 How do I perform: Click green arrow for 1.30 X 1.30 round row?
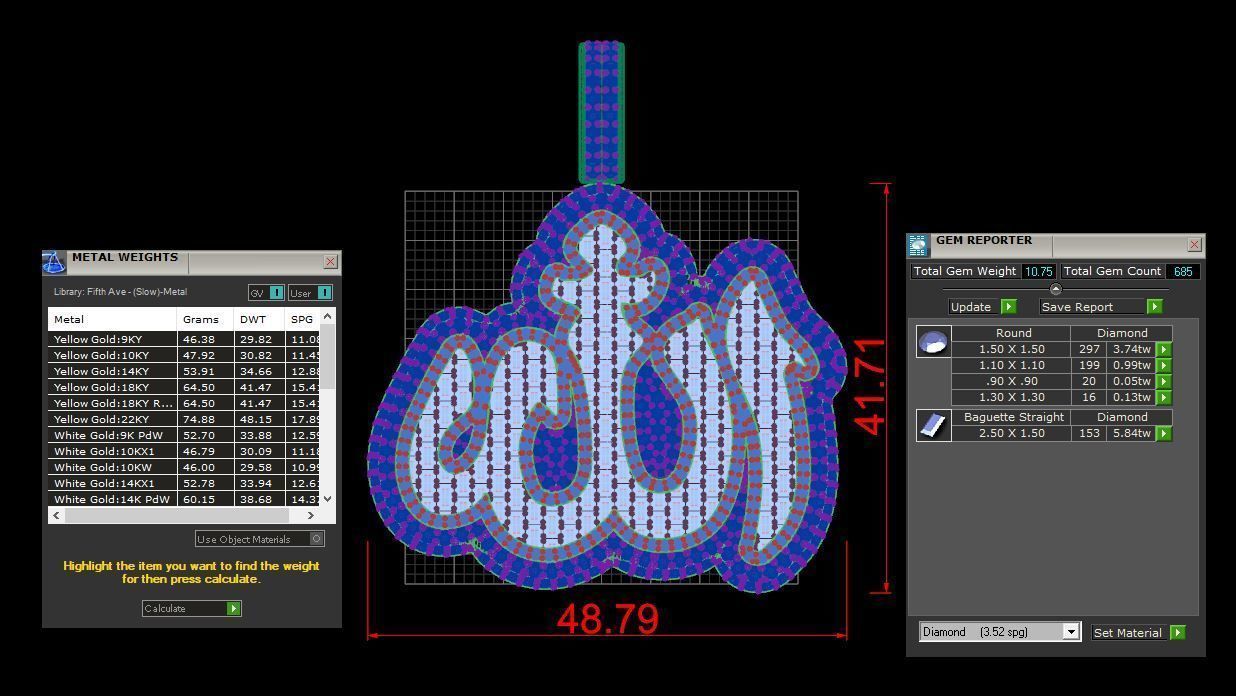1164,397
